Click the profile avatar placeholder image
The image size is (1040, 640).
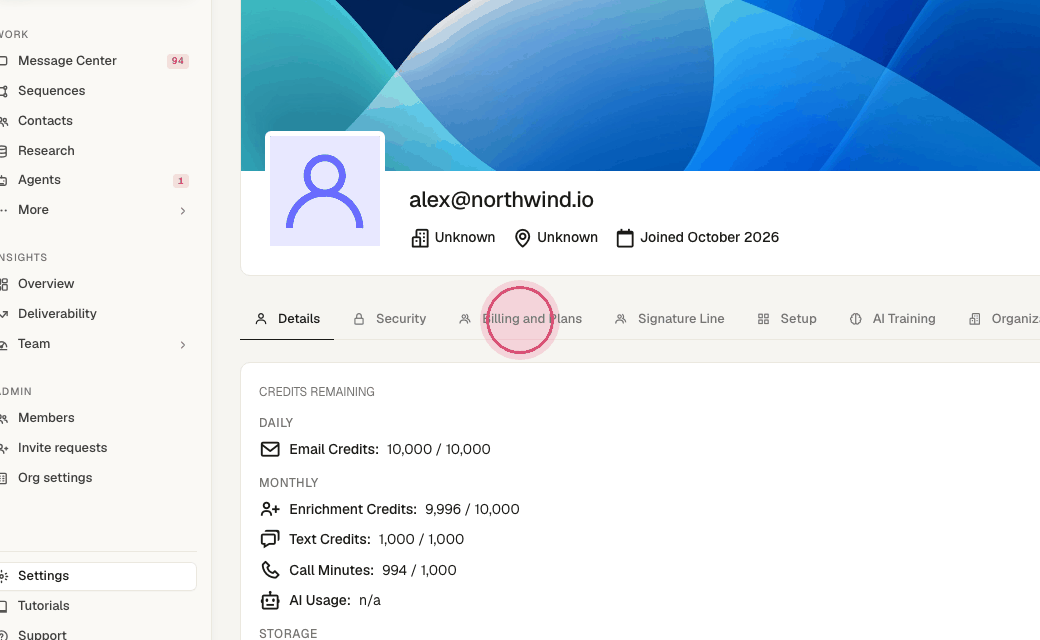click(x=325, y=191)
